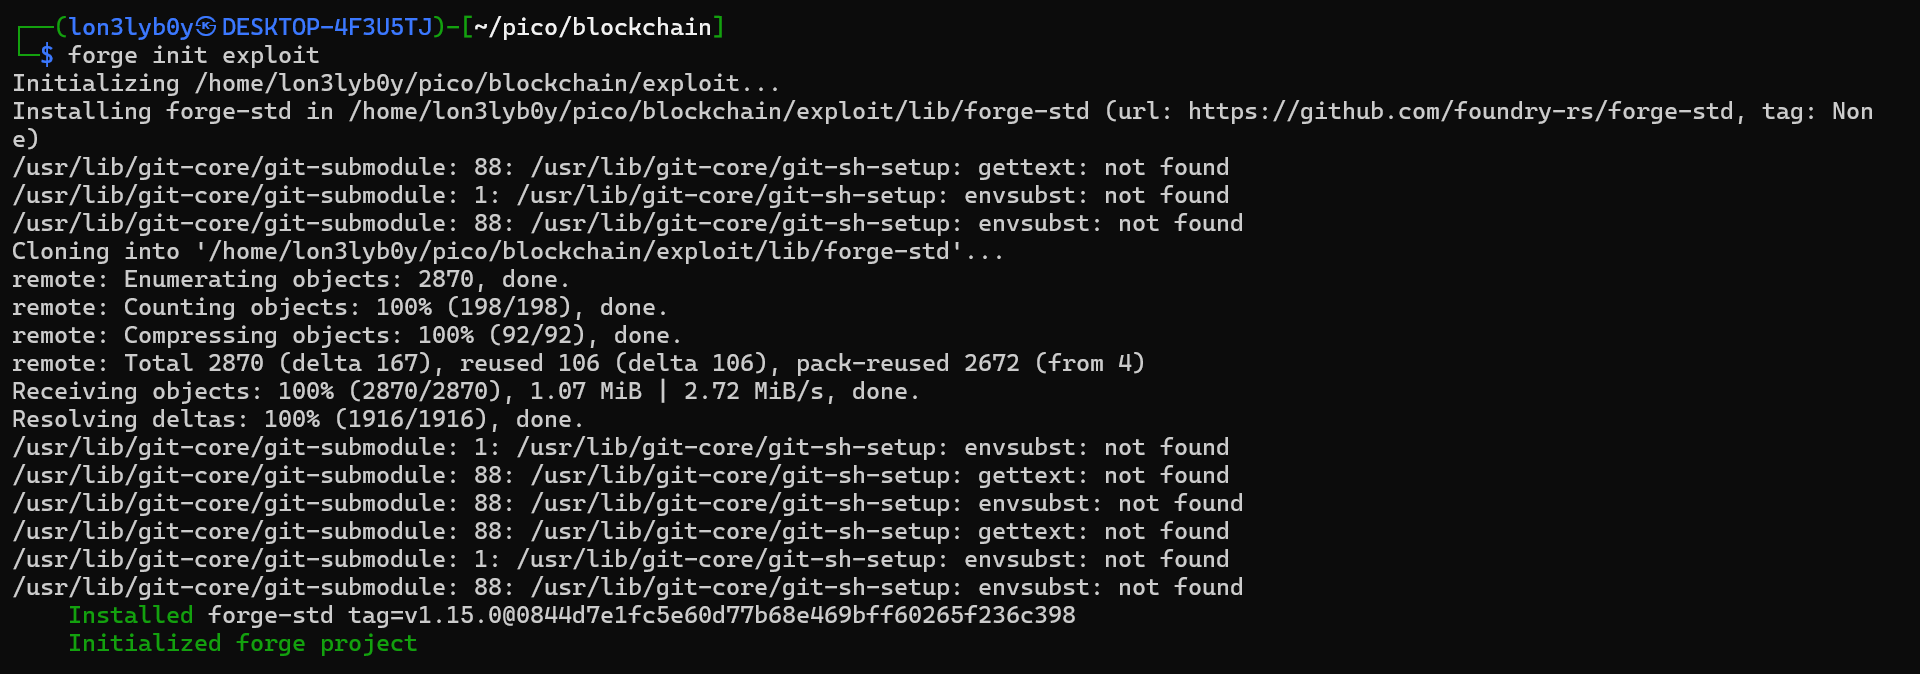Click the "forge init exploit" command text
Image resolution: width=1920 pixels, height=674 pixels.
[193, 55]
